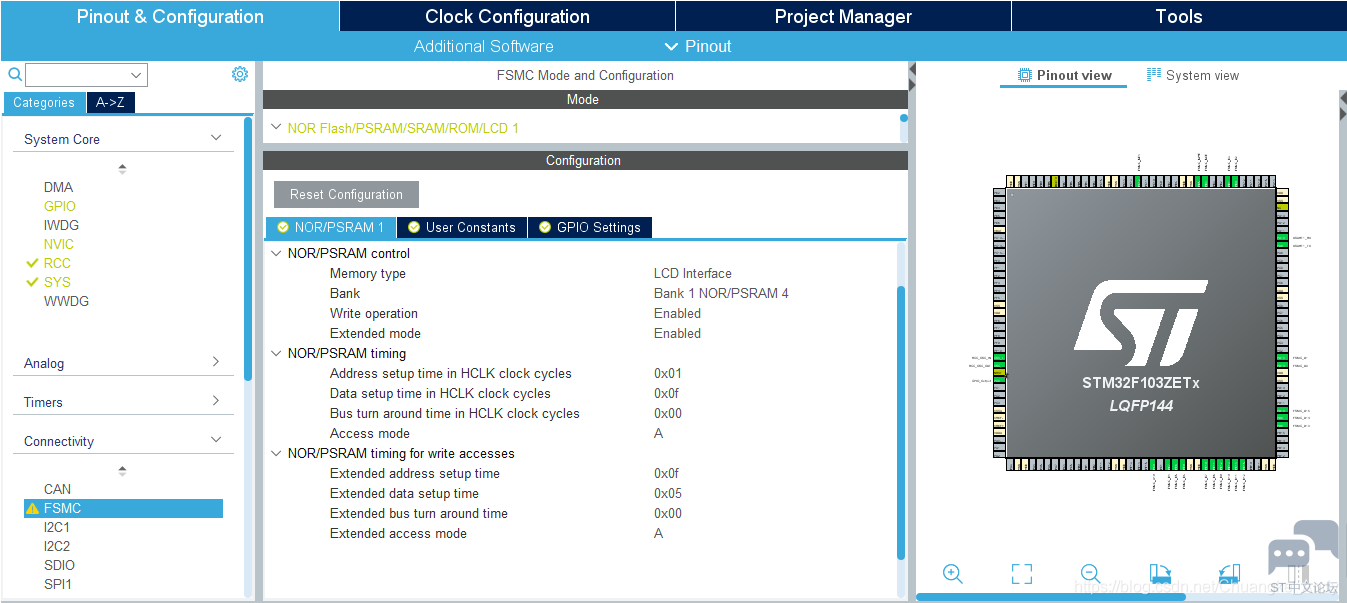Collapse NOR/PSRAM timing for write accesses
The image size is (1347, 603).
276,453
